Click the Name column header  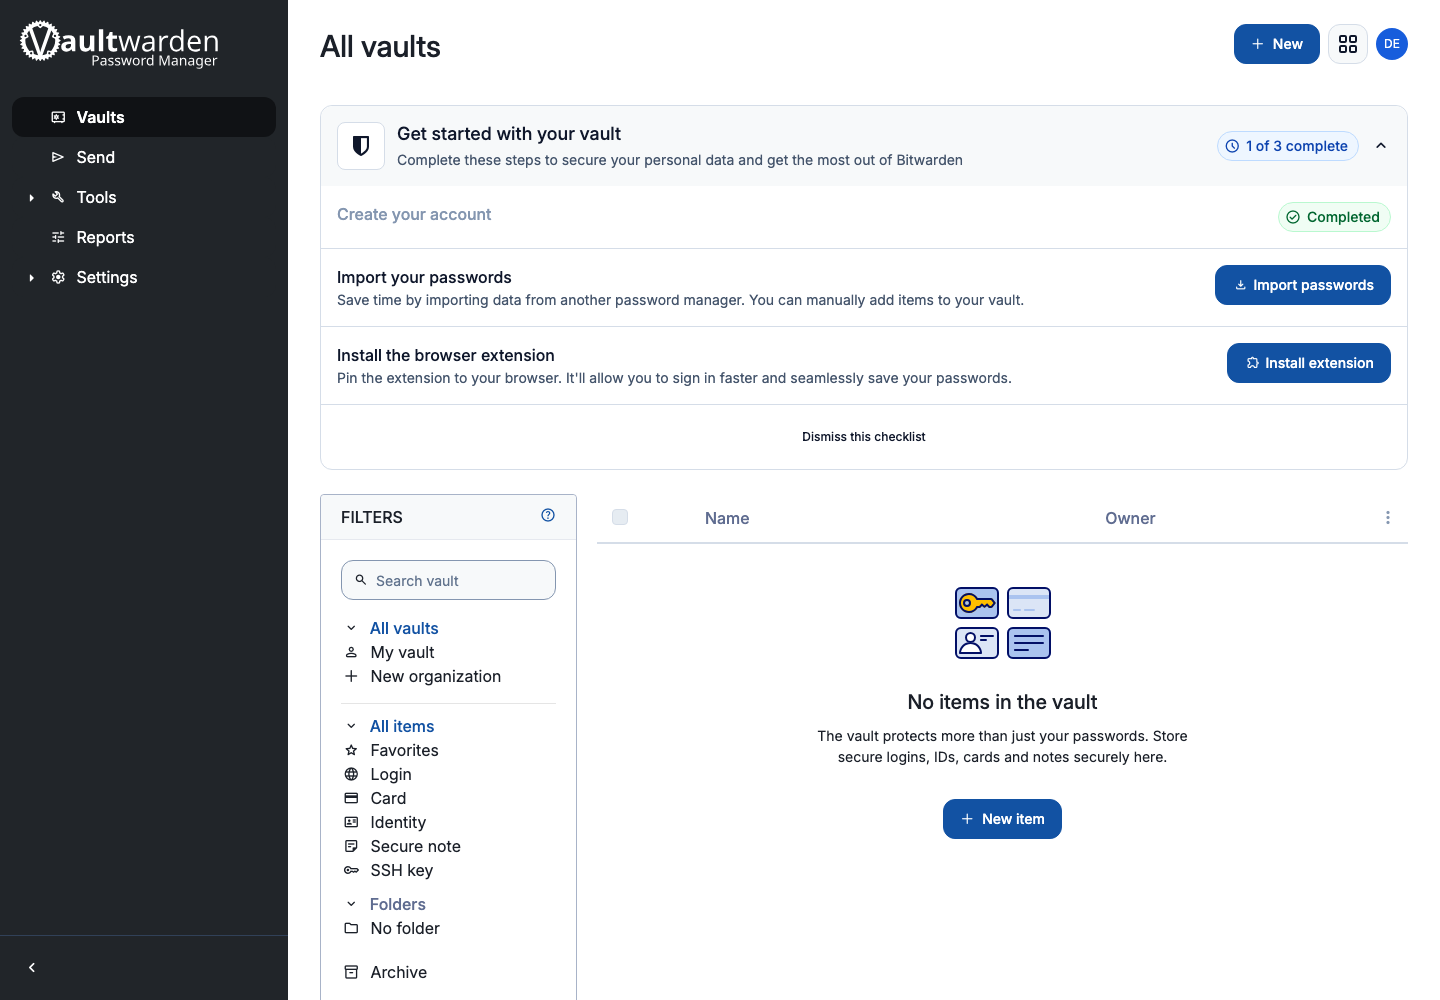tap(727, 518)
